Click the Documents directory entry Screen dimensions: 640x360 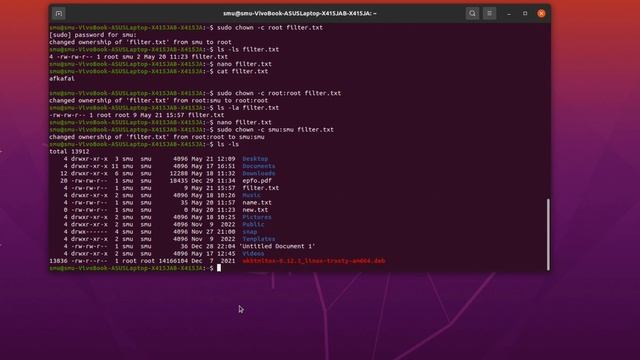click(259, 166)
